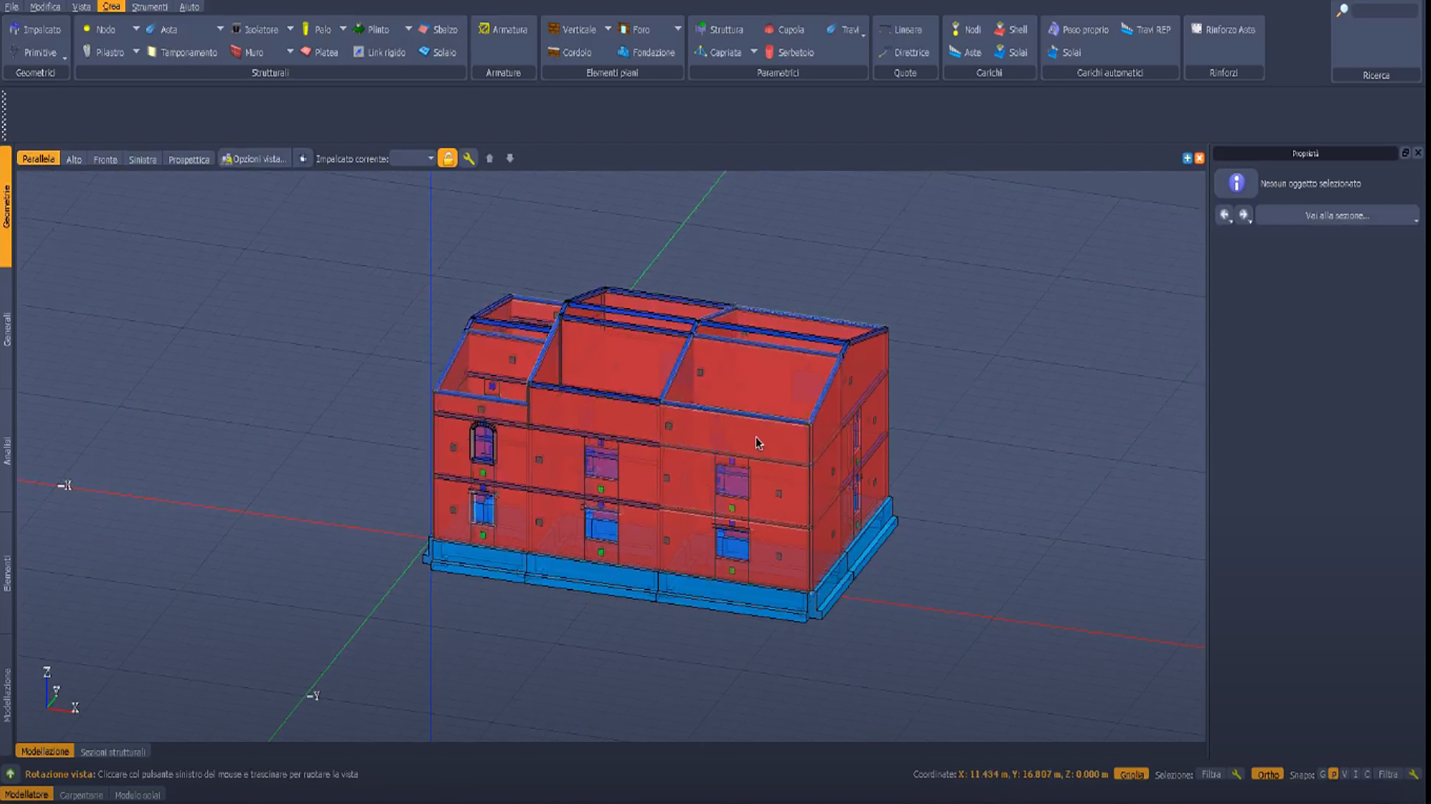The height and width of the screenshot is (804, 1431).
Task: Open the Modifica menu
Action: pos(45,7)
